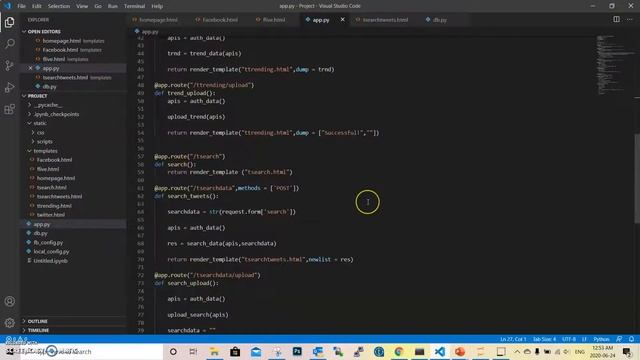Open the File menu
640x360 pixels.
coord(21,6)
